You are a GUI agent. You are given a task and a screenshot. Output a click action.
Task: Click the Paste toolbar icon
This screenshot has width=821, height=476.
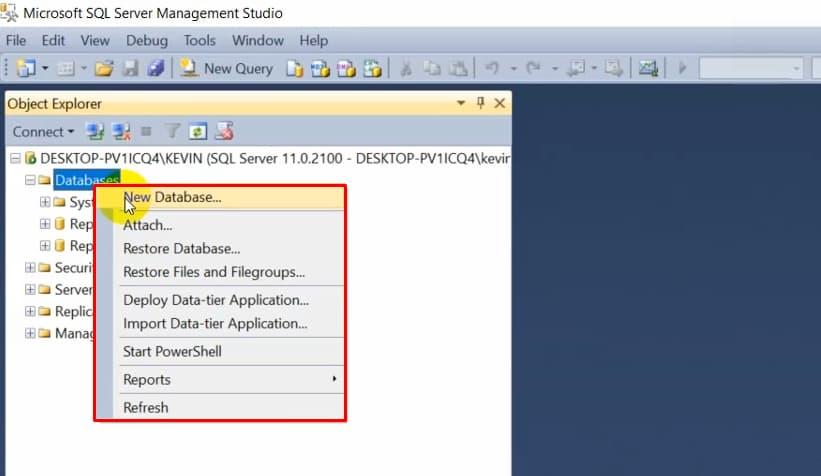pyautogui.click(x=458, y=69)
